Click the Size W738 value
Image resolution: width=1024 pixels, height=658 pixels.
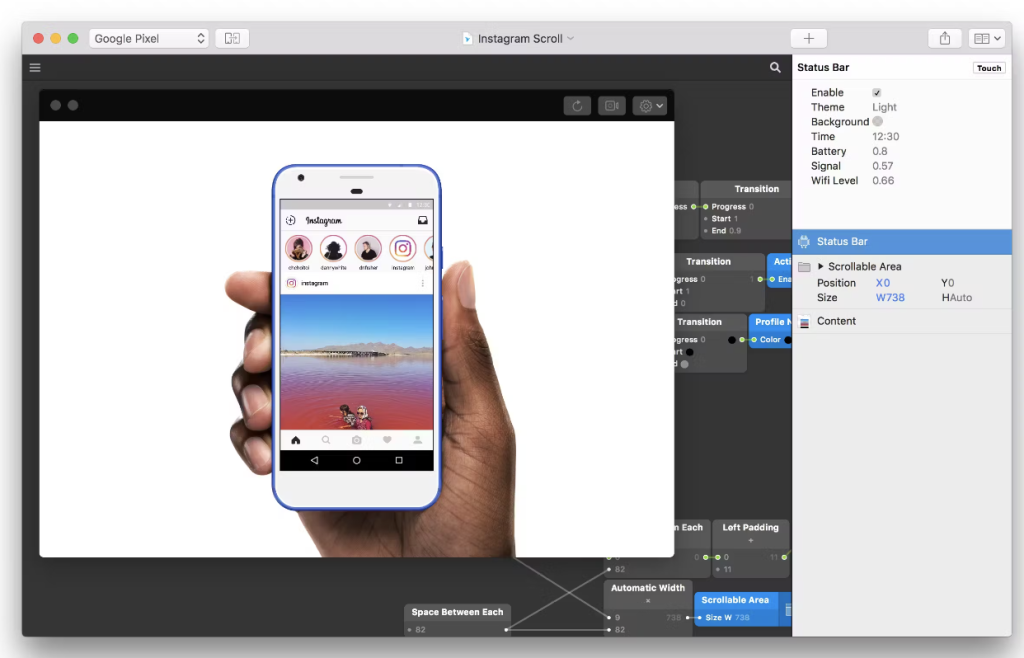[x=890, y=298]
